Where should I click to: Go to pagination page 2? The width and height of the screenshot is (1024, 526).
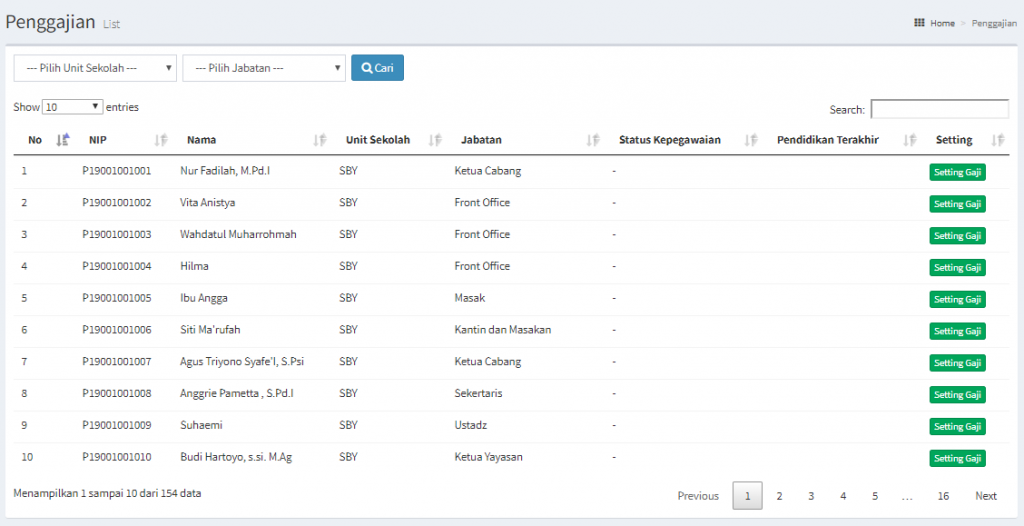tap(779, 496)
